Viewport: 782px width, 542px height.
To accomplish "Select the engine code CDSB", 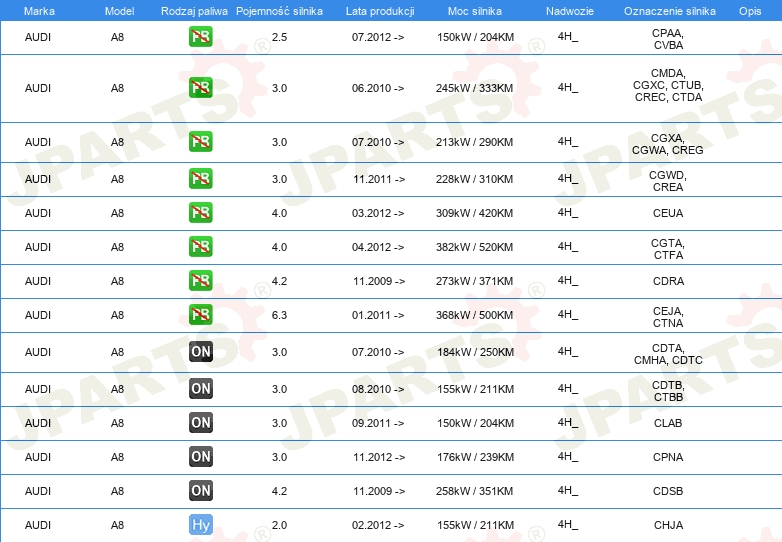I will pyautogui.click(x=668, y=491).
